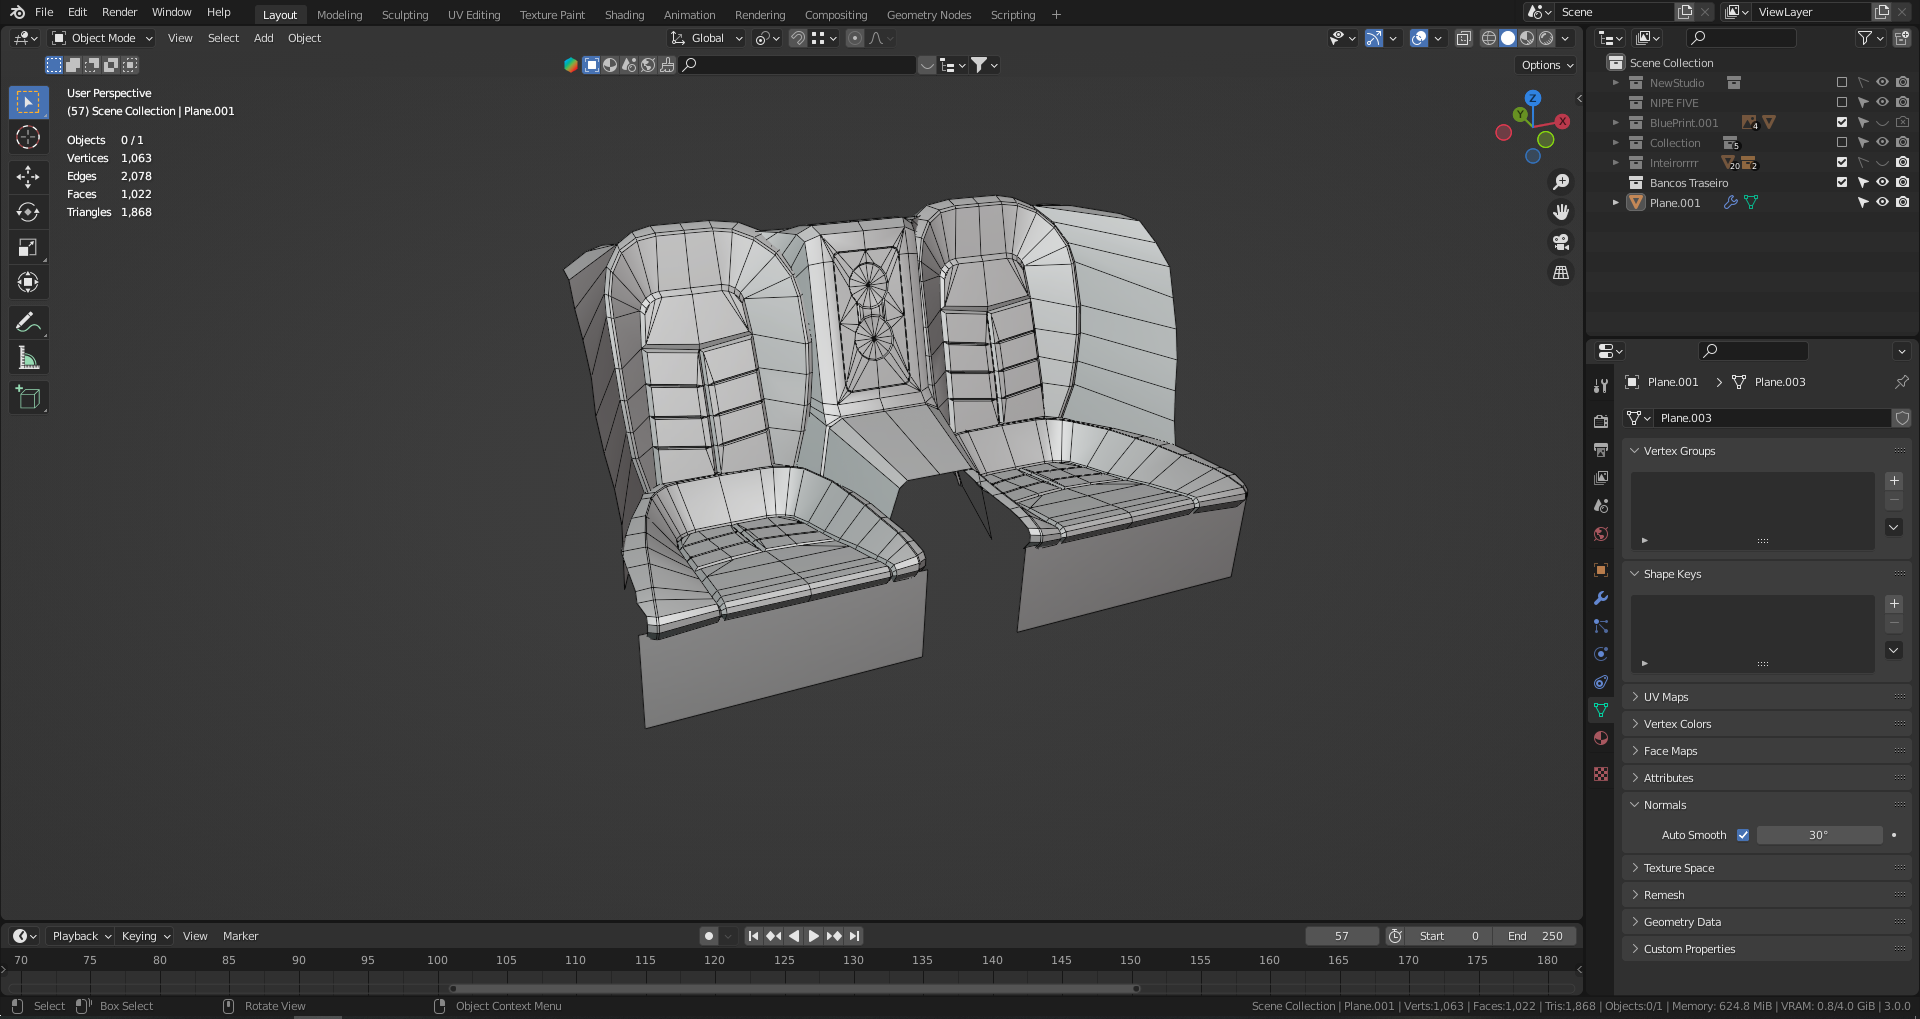
Task: Expand the Geometry Data panel
Action: [x=1682, y=922]
